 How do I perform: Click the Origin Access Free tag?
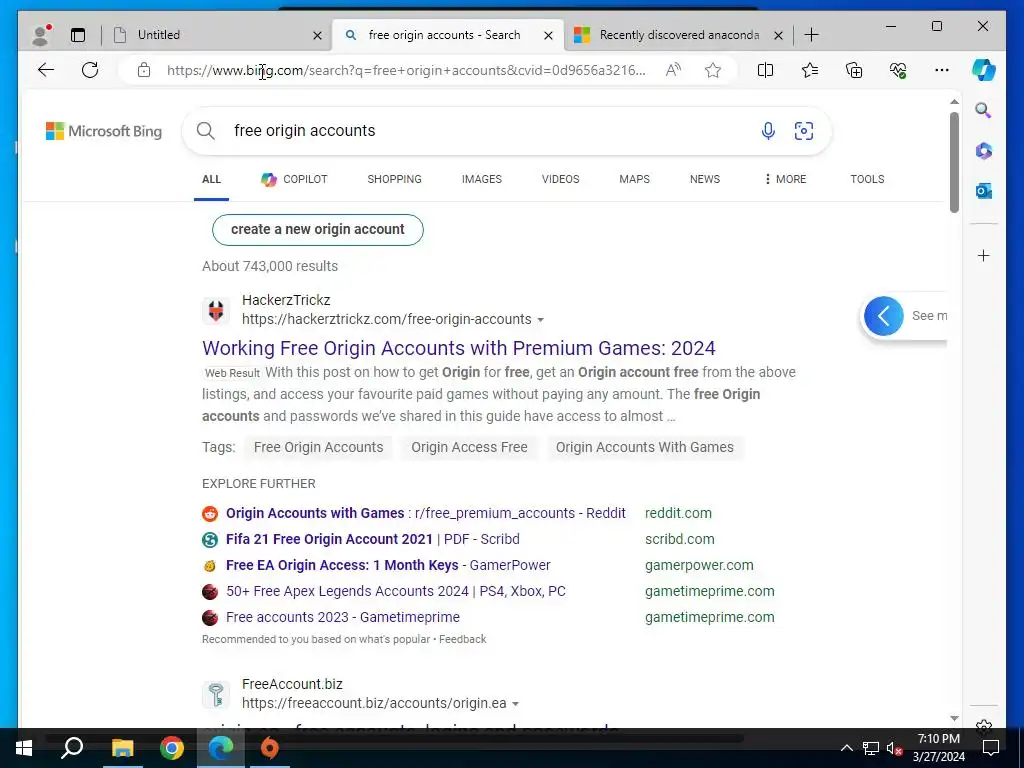(470, 447)
